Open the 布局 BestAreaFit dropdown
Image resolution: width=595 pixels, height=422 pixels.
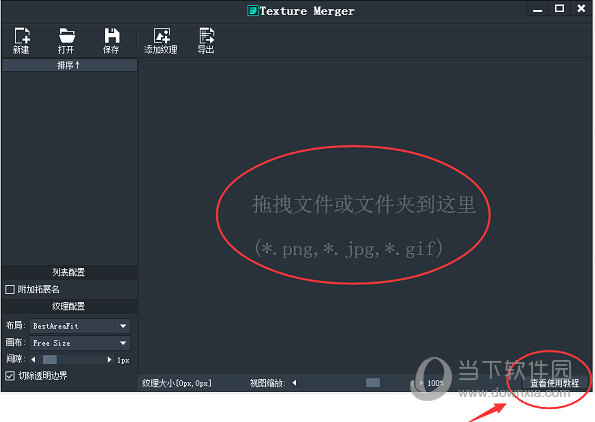coord(80,326)
